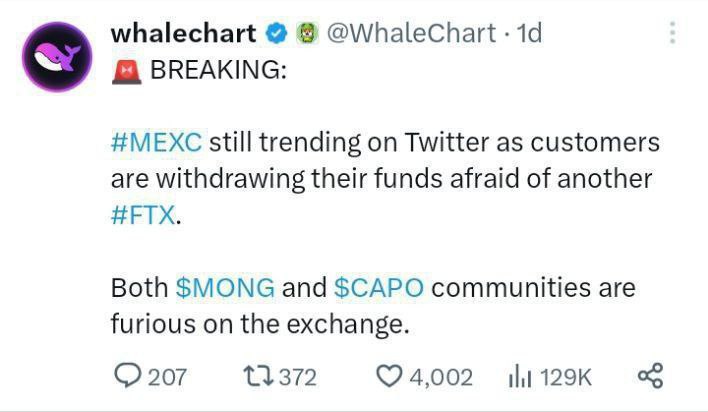The height and width of the screenshot is (412, 708).
Task: Open the #MEXC hashtag
Action: pyautogui.click(x=156, y=142)
